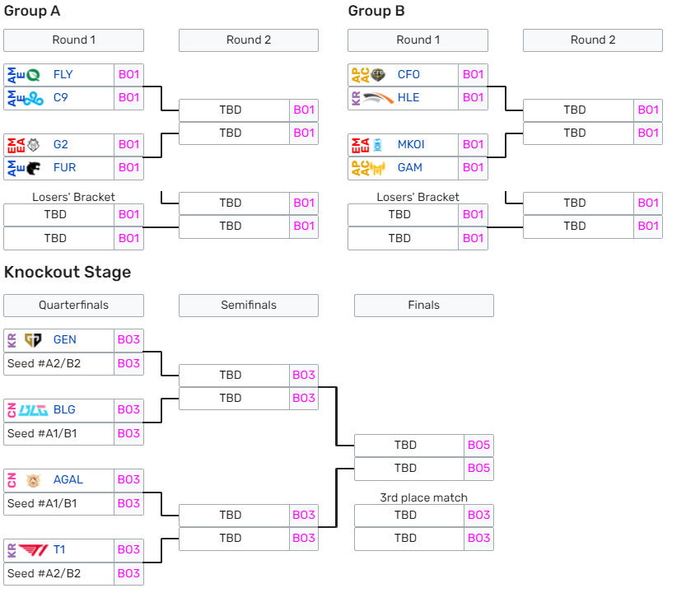This screenshot has height=593, width=700.
Task: Click first TBD slot in 3rd place match
Action: 405,515
